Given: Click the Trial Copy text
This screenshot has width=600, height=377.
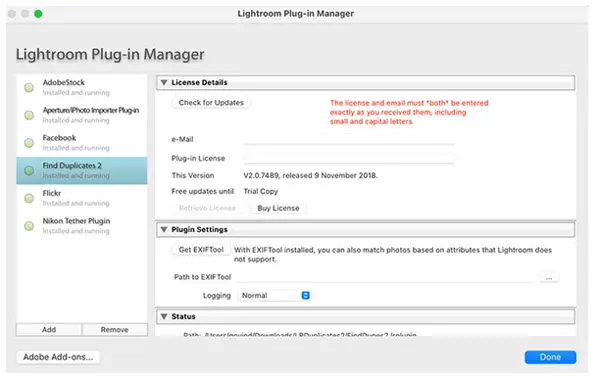Looking at the screenshot, I should pyautogui.click(x=261, y=191).
